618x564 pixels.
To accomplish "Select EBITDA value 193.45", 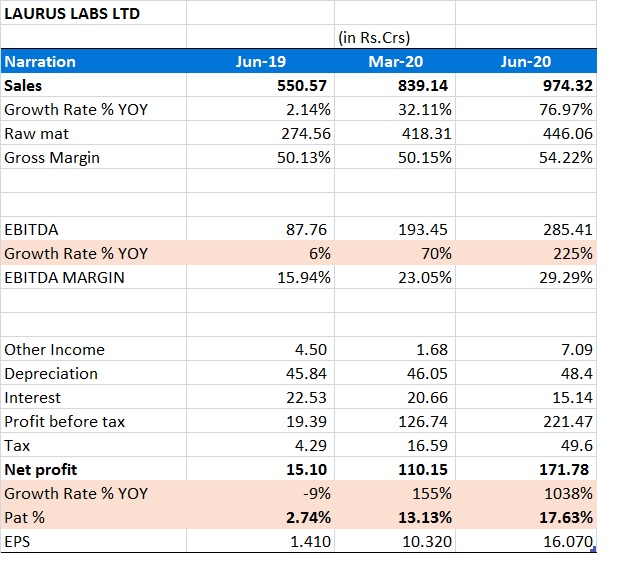I will coord(395,229).
